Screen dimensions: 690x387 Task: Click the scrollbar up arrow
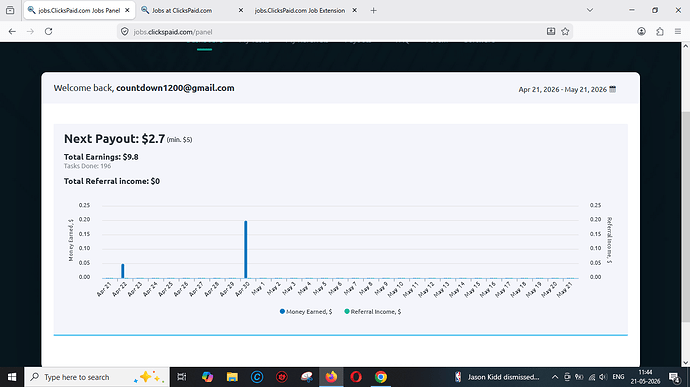tap(686, 46)
